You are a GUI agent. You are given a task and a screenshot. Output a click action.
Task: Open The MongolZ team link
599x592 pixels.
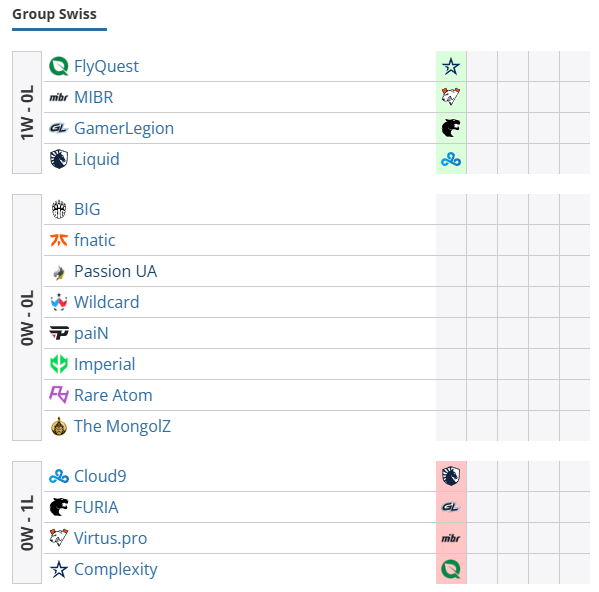point(122,426)
